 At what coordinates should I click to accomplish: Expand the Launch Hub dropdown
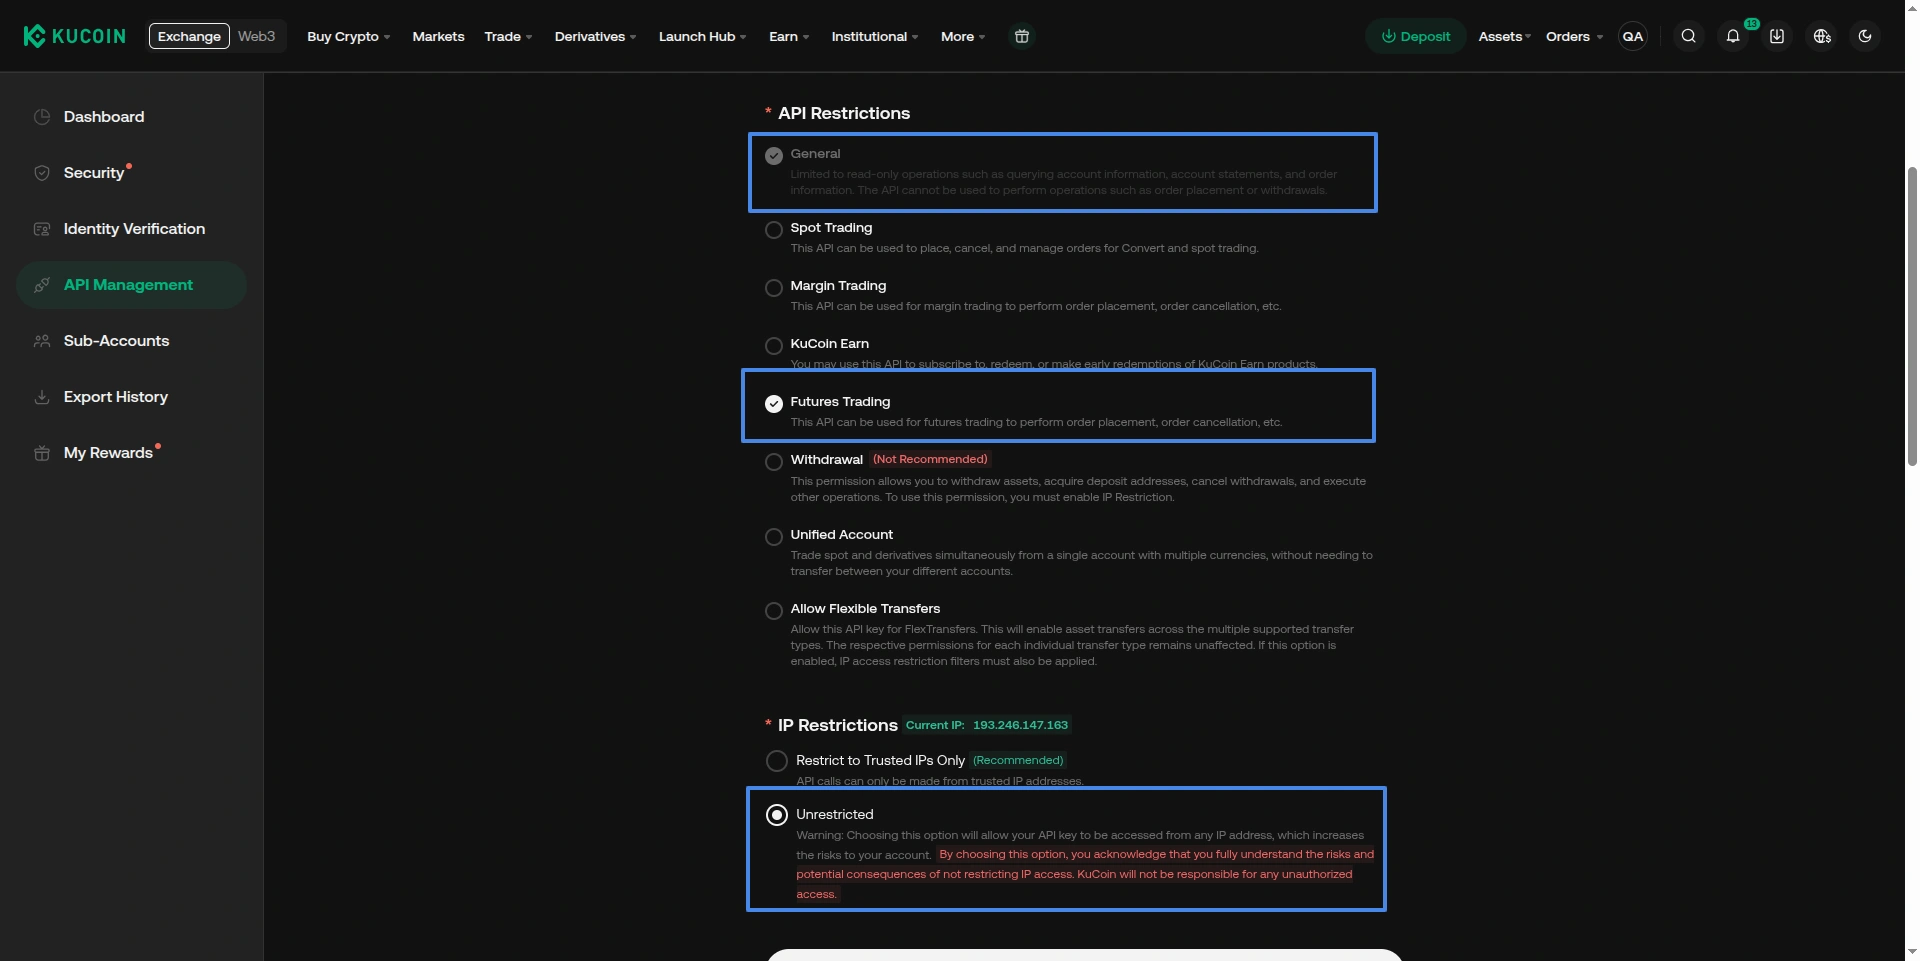[x=702, y=36]
